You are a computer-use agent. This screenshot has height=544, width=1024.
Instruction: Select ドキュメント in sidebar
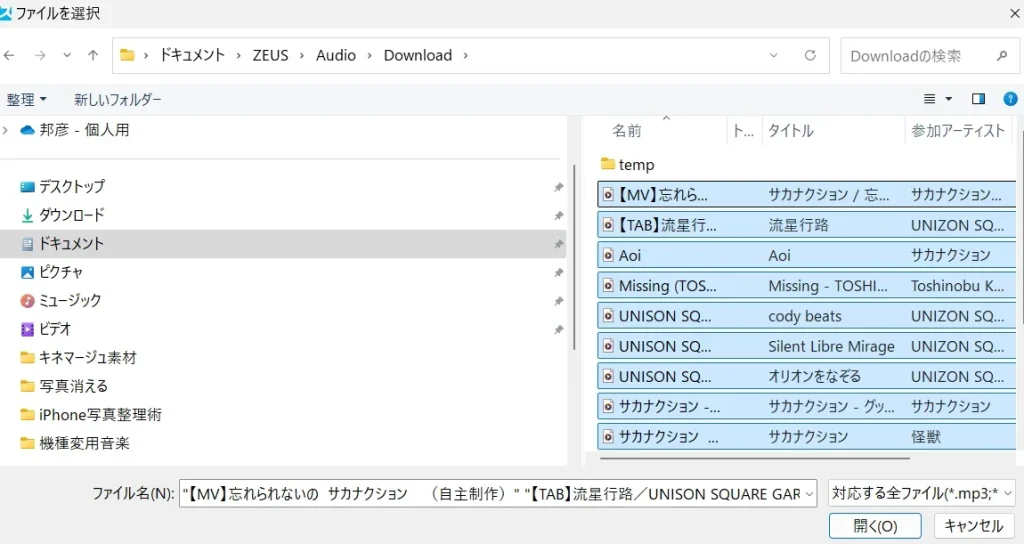click(283, 244)
